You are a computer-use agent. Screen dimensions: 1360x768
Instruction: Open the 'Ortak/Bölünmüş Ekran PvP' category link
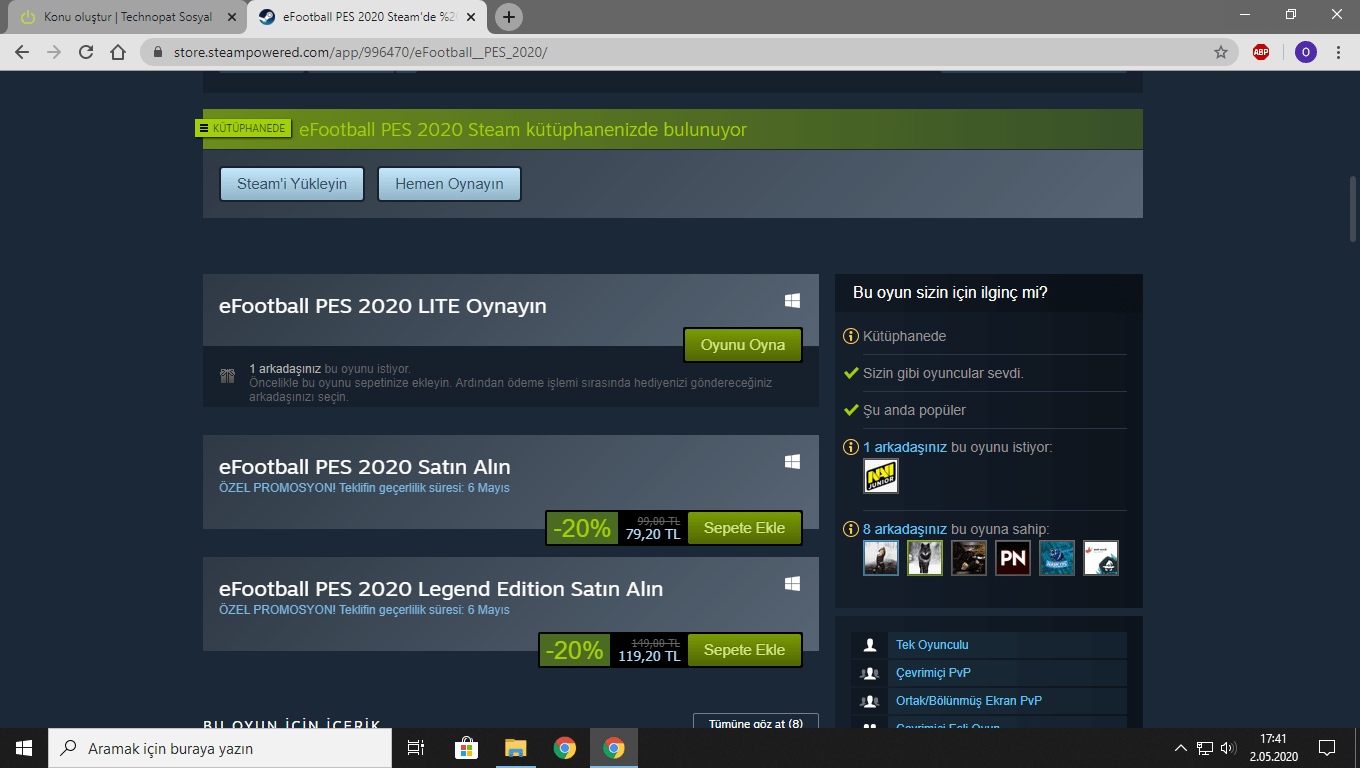[x=969, y=701]
